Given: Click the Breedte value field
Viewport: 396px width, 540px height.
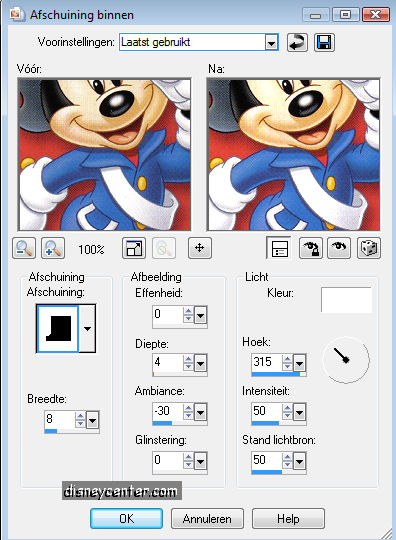Looking at the screenshot, I should click(x=60, y=419).
